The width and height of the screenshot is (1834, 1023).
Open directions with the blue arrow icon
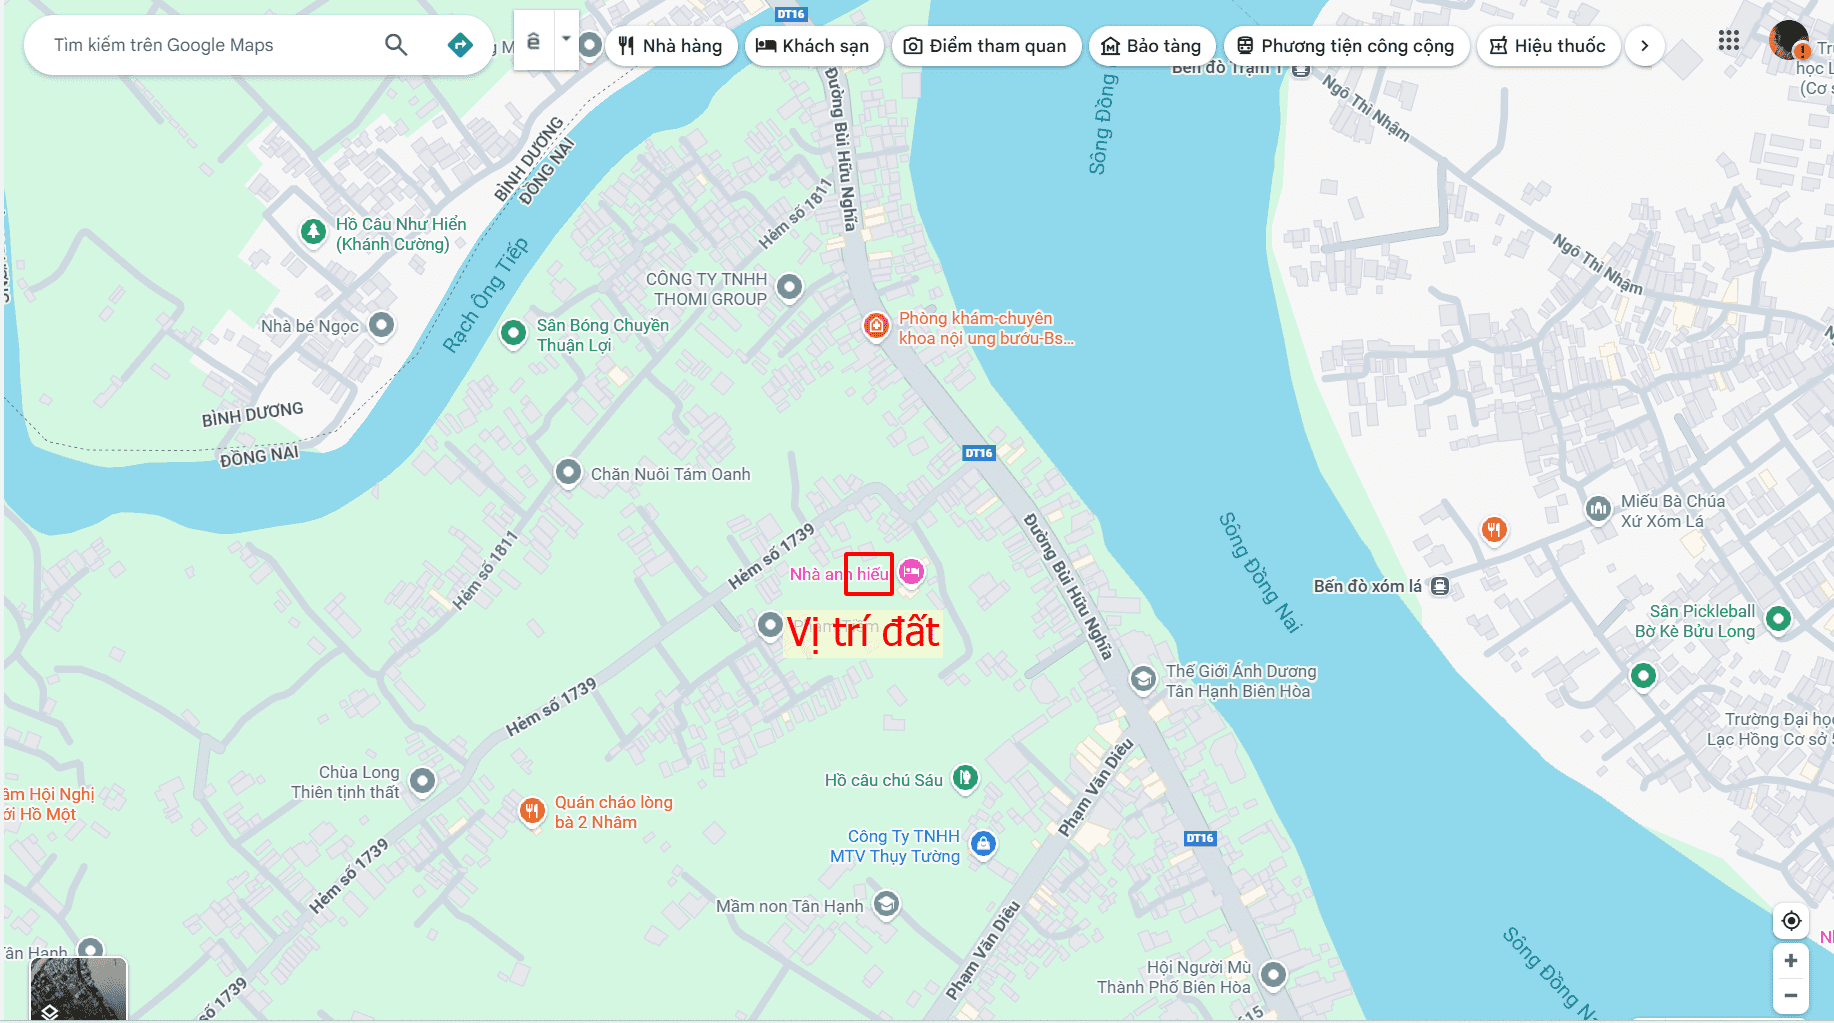460,45
